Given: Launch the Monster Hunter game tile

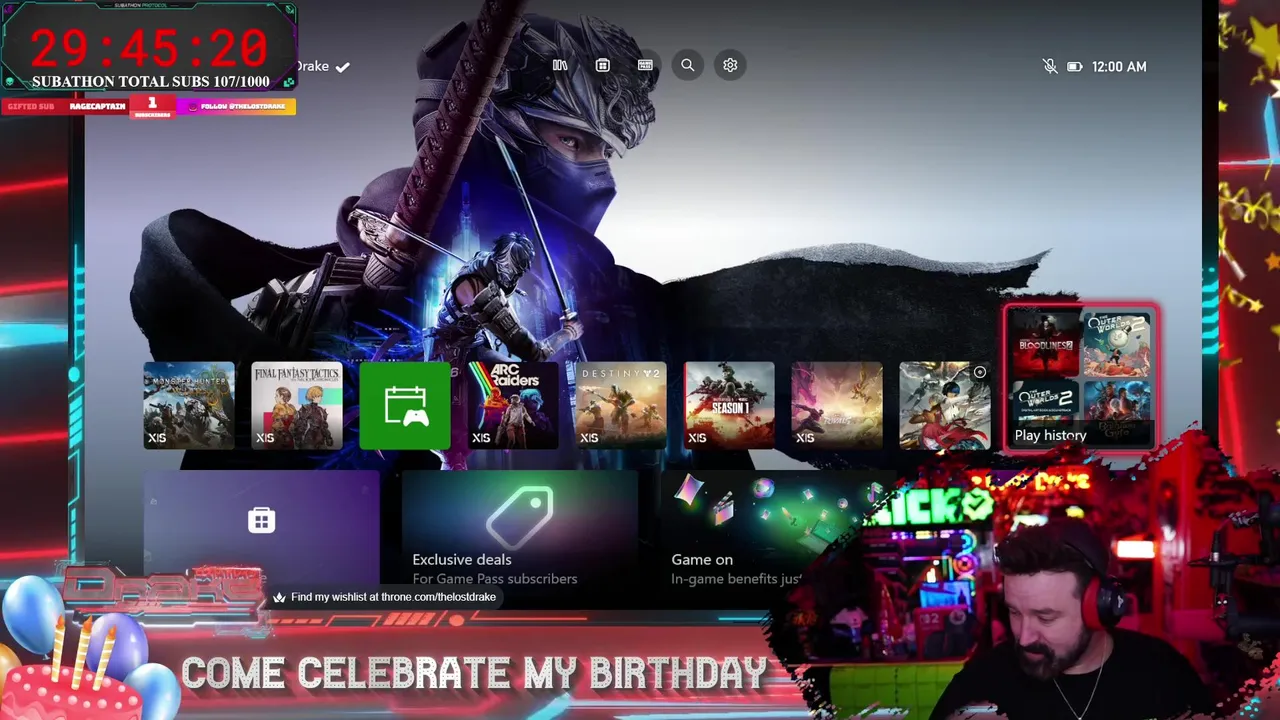Looking at the screenshot, I should 189,406.
